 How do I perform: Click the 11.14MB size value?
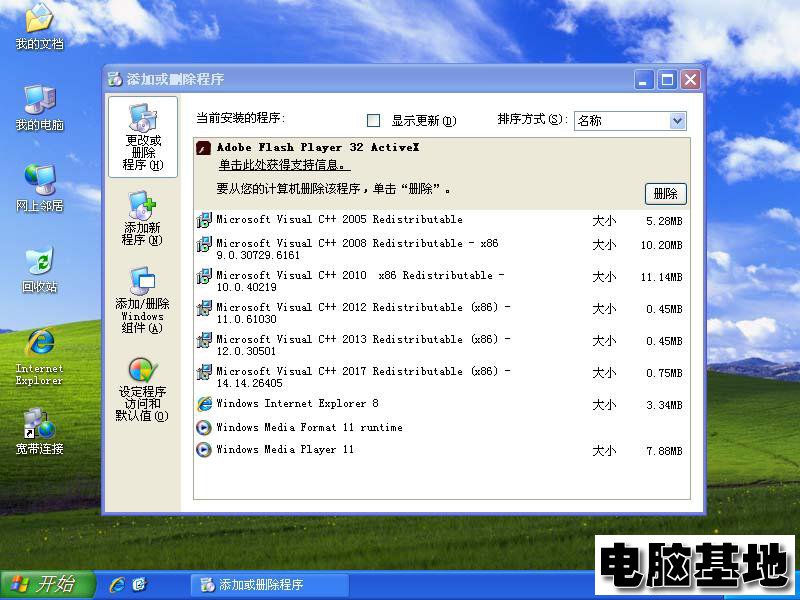click(x=661, y=278)
